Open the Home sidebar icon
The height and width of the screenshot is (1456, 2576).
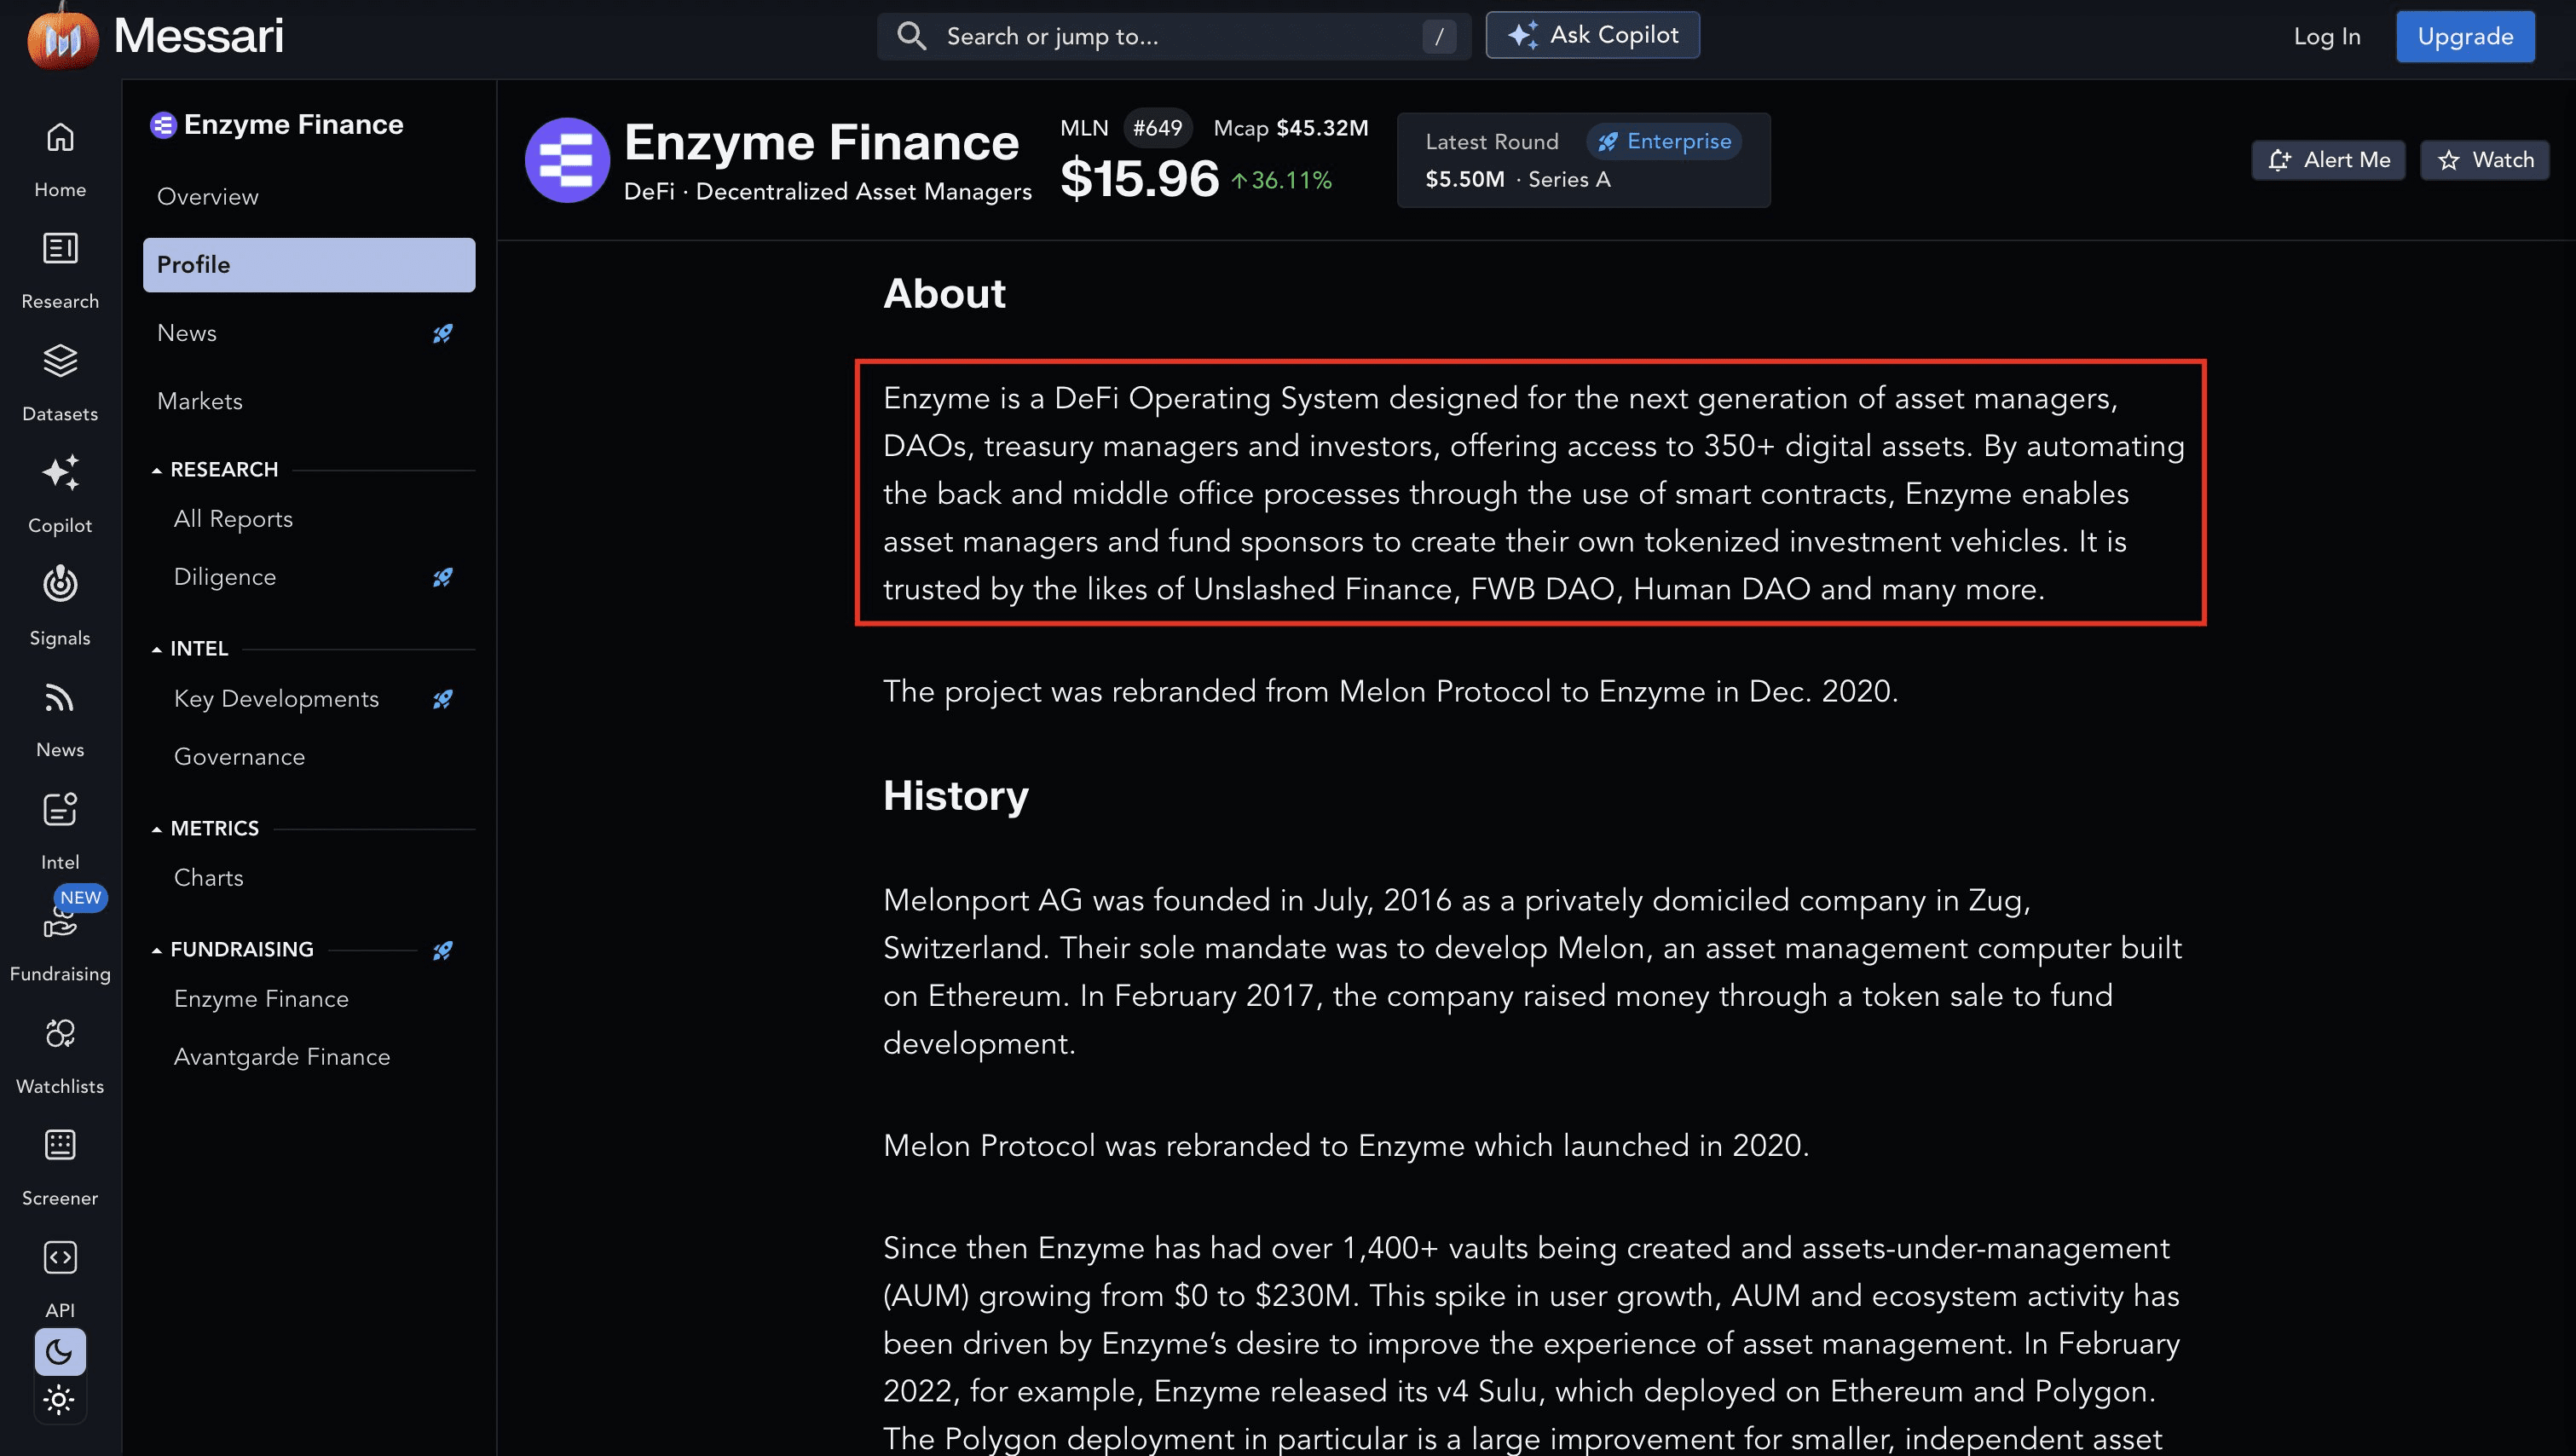pyautogui.click(x=60, y=137)
